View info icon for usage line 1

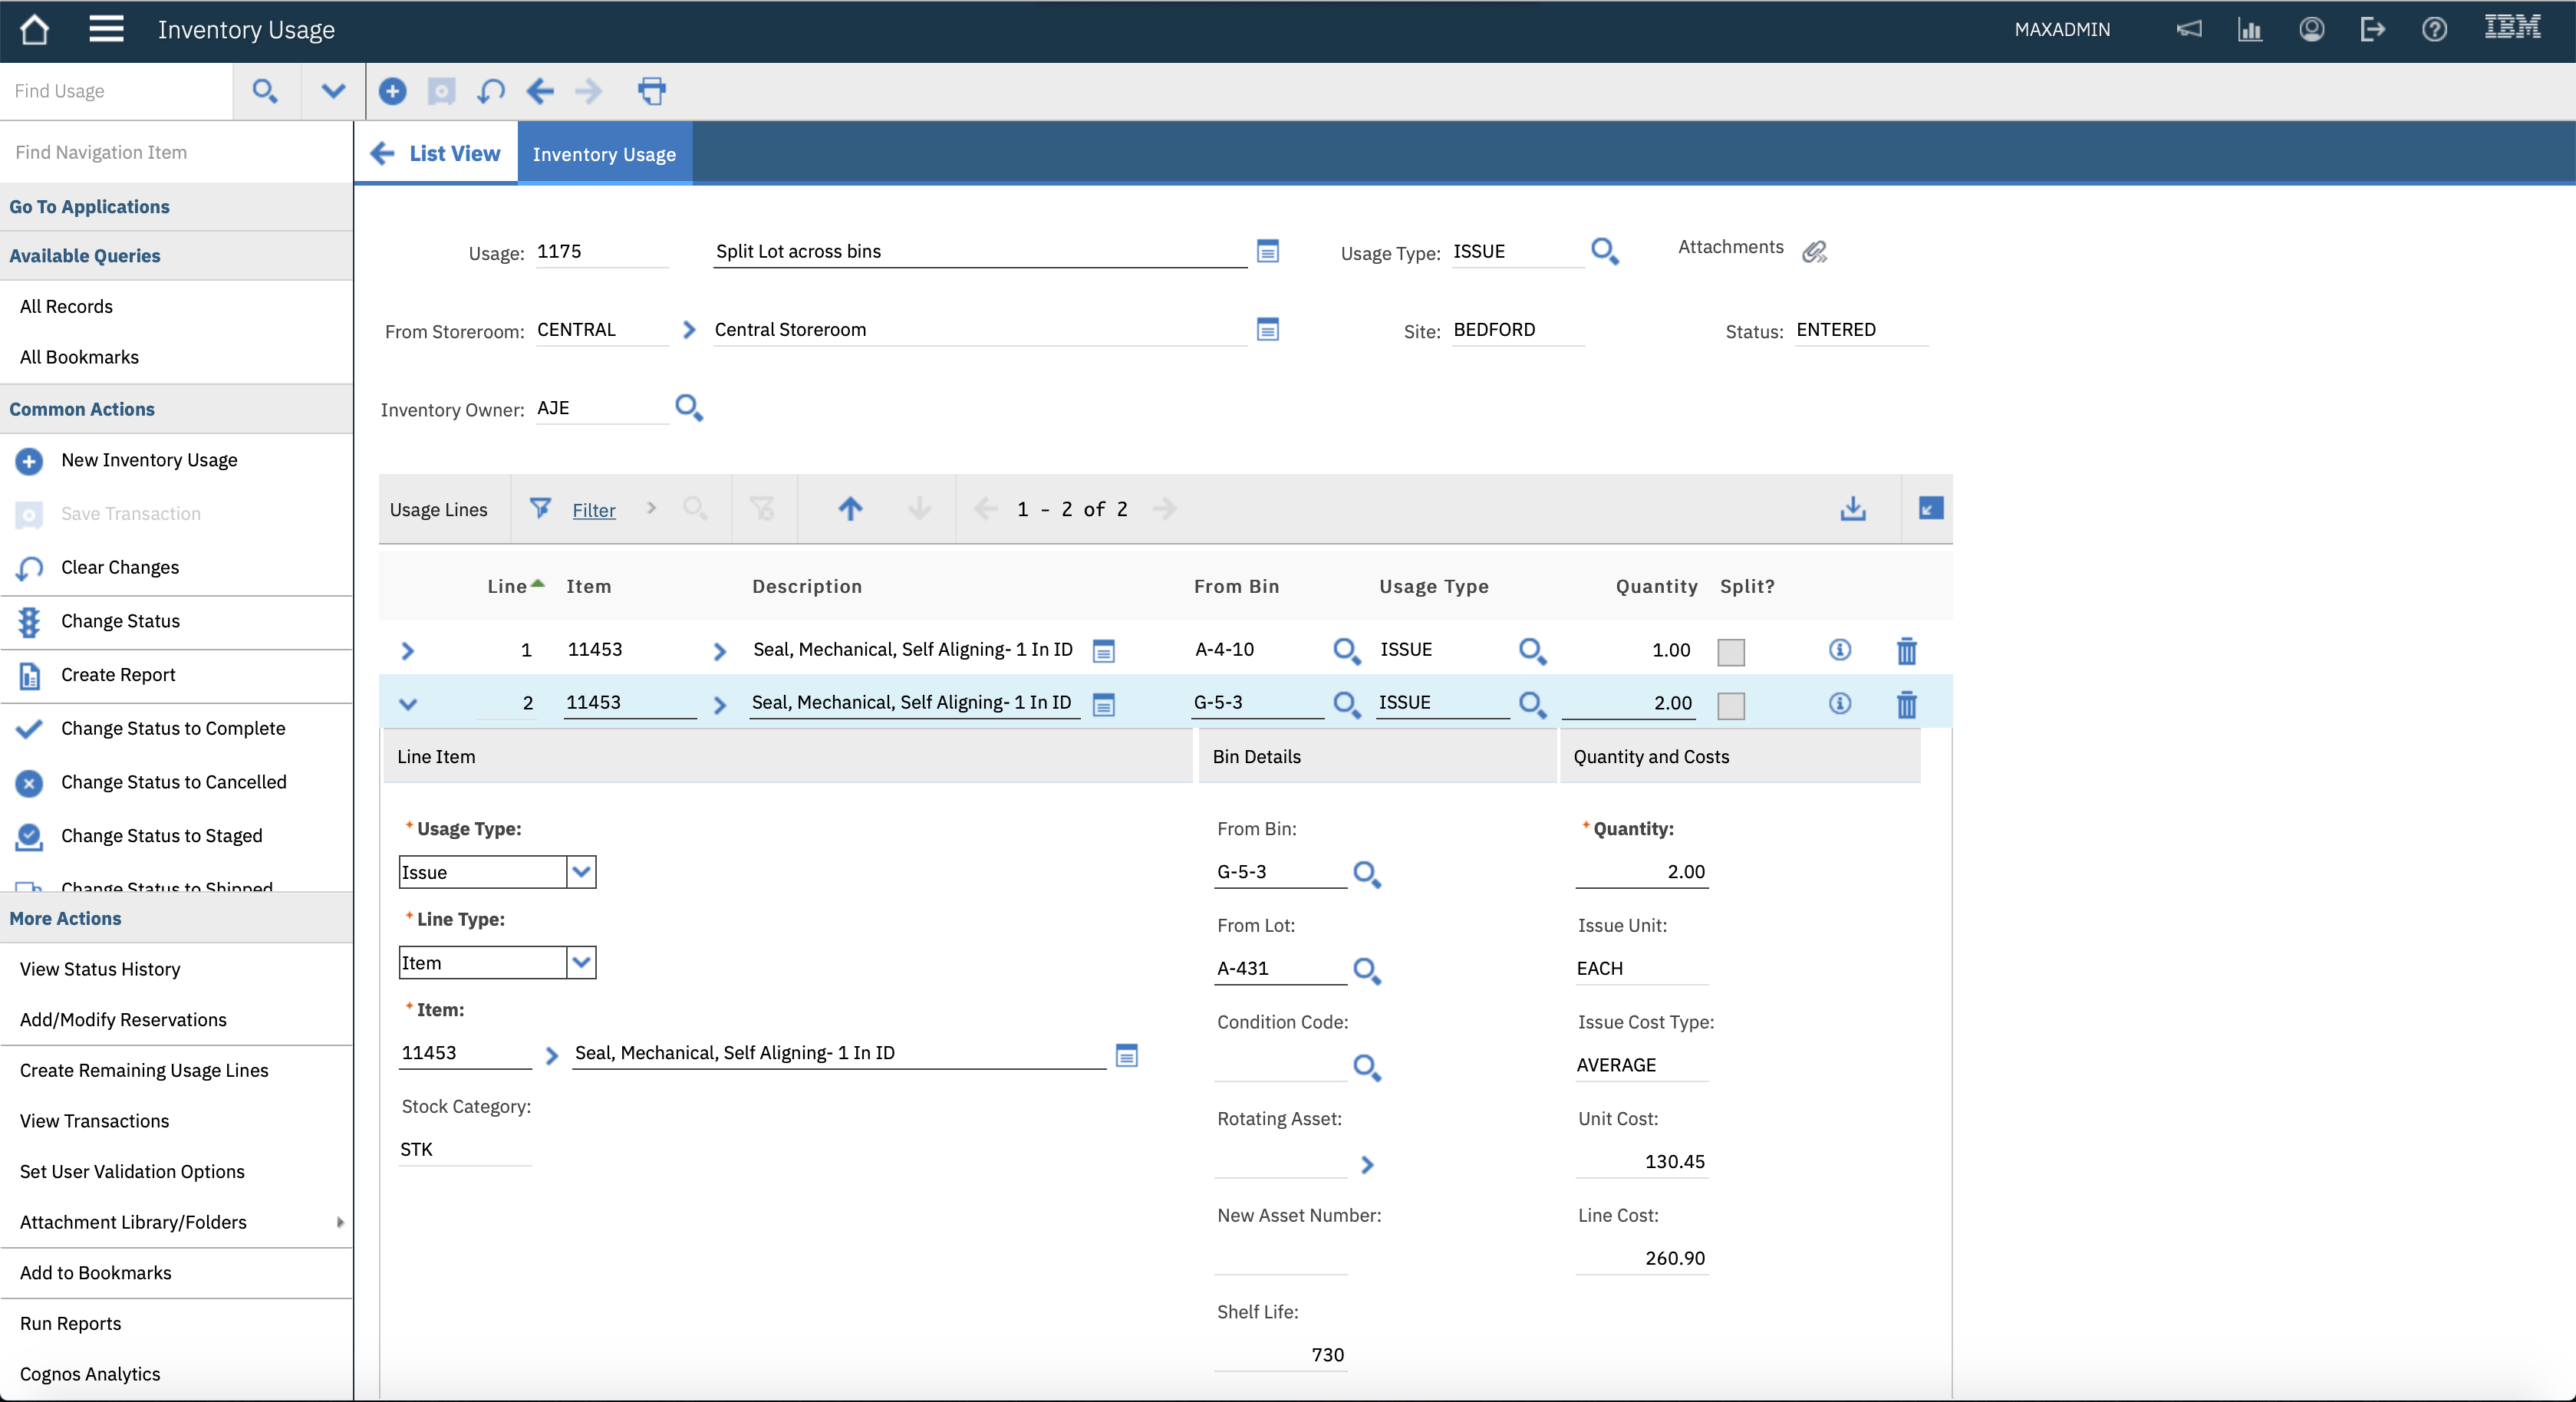pos(1840,650)
